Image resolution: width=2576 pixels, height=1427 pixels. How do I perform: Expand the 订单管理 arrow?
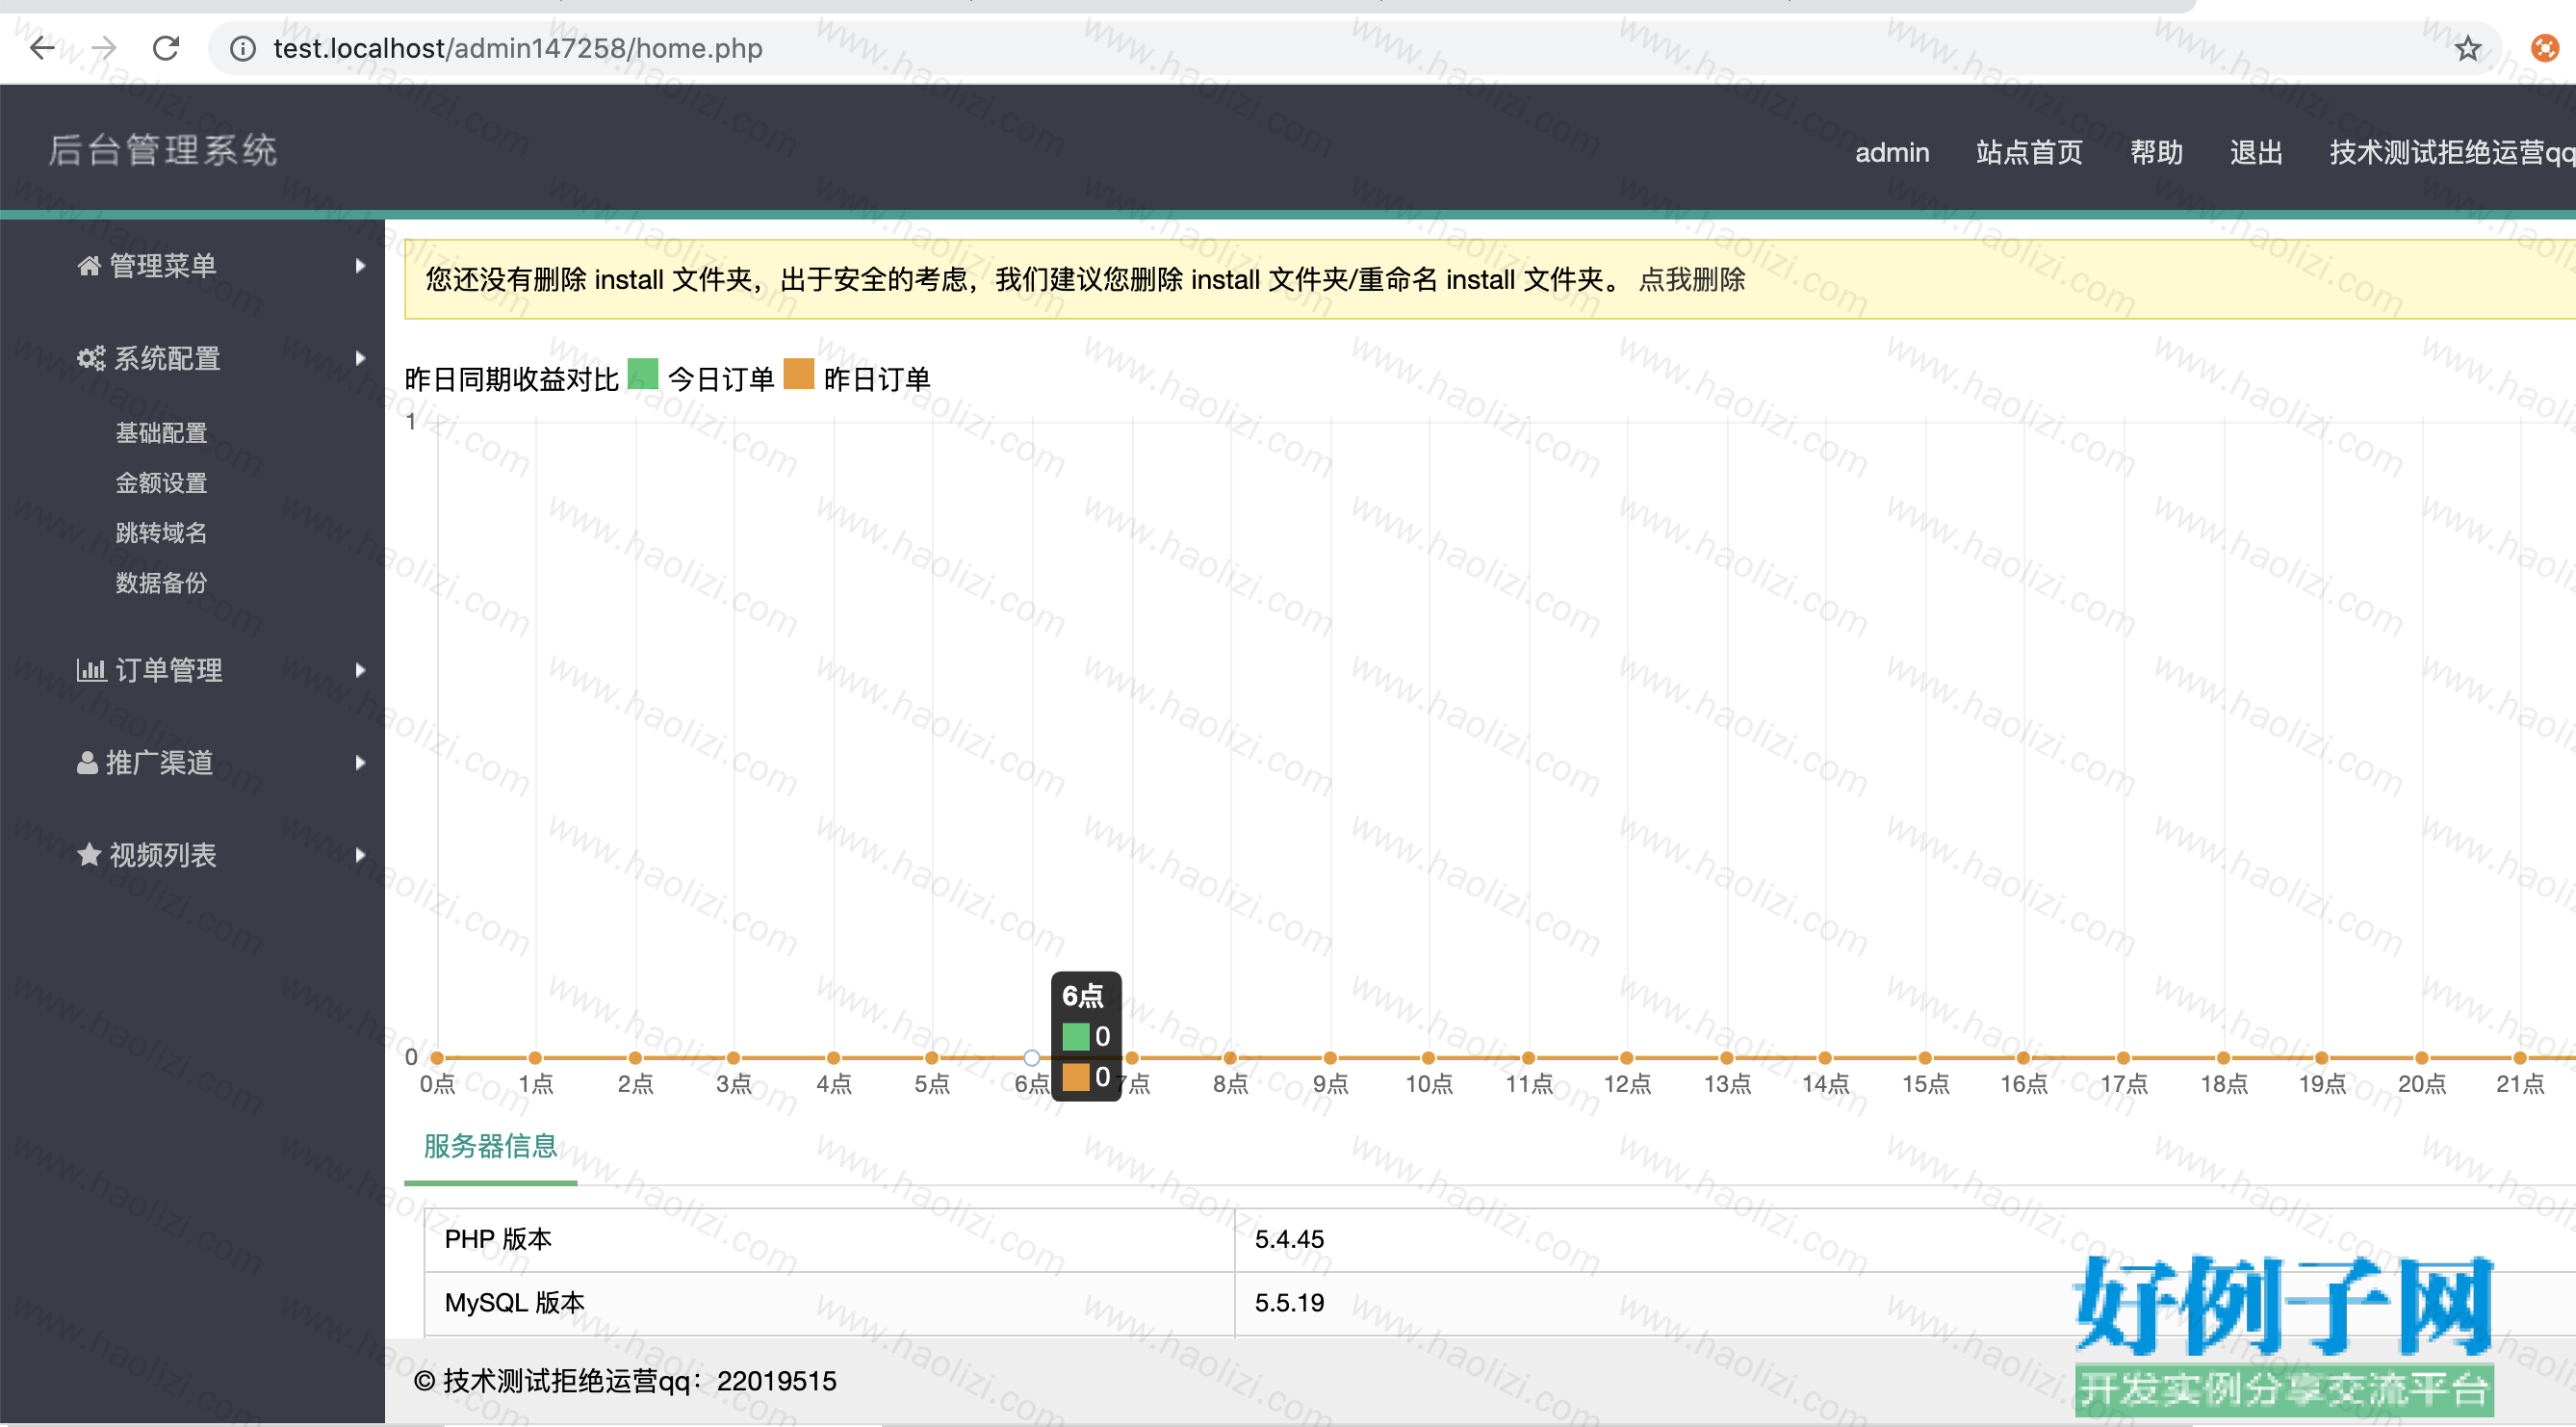[x=360, y=670]
